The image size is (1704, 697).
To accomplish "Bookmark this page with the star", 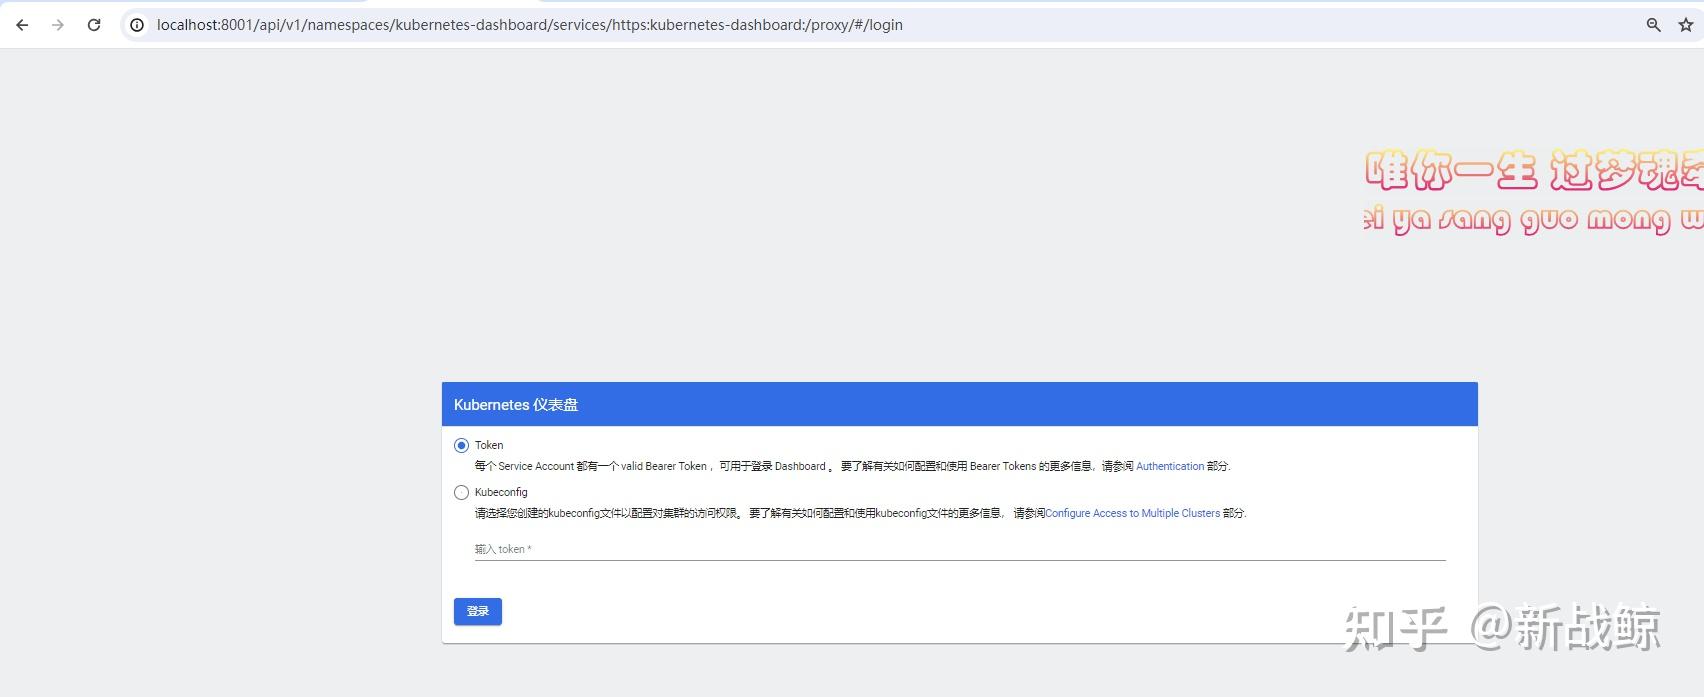I will [1686, 25].
